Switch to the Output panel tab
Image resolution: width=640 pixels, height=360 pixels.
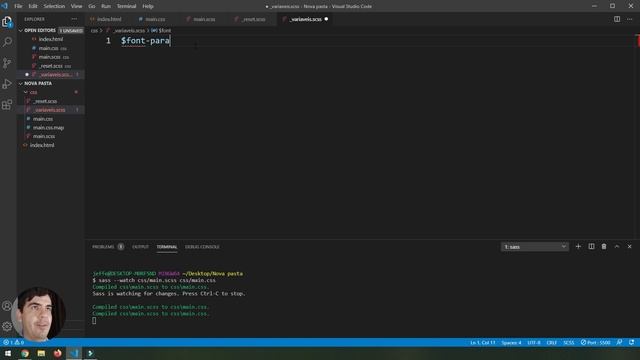(140, 247)
